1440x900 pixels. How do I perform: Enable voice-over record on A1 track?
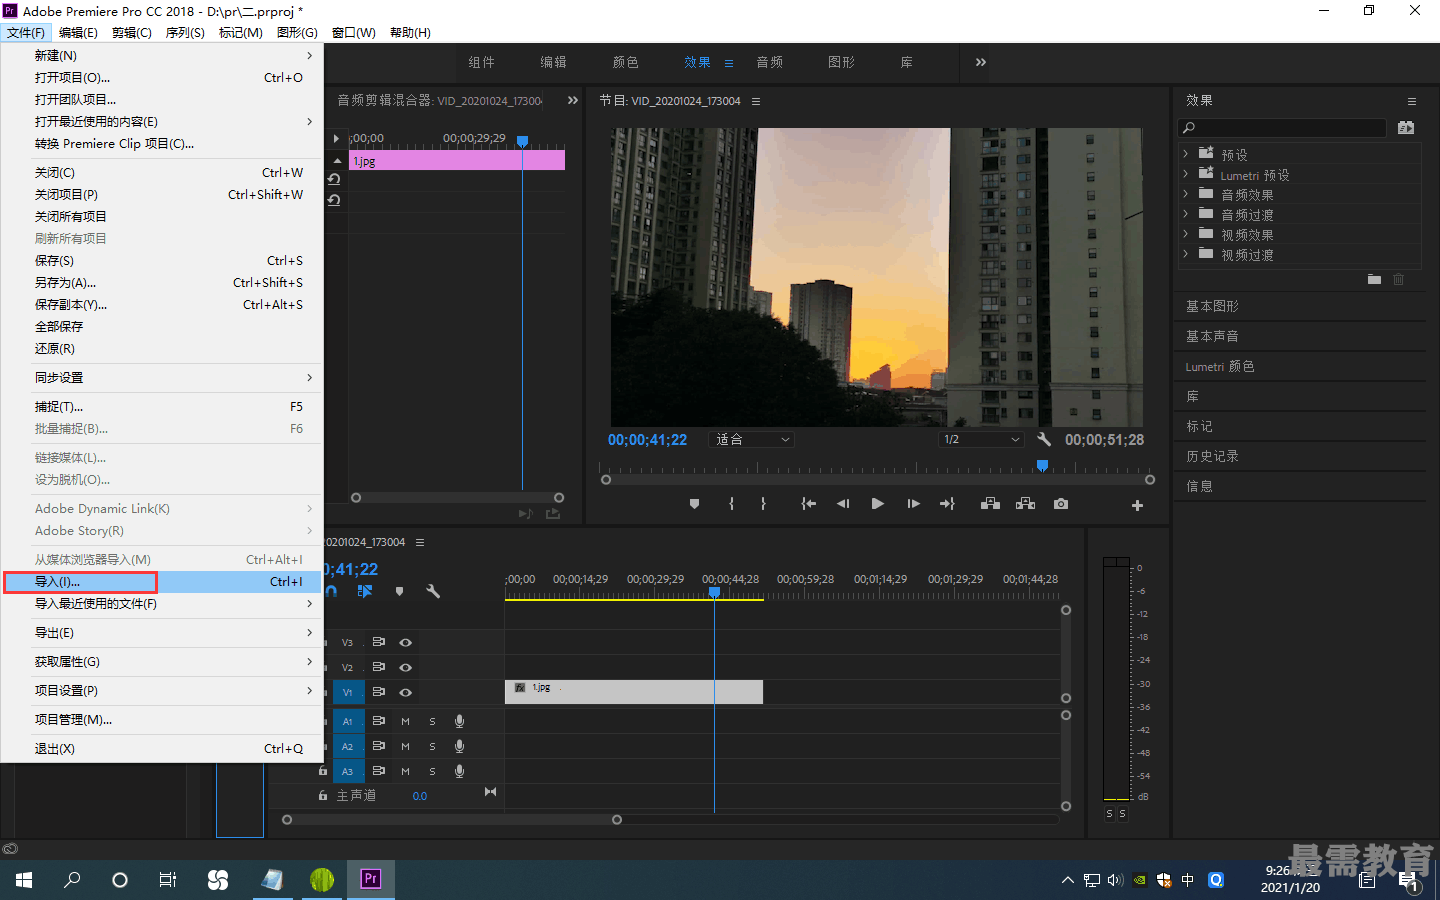point(459,721)
